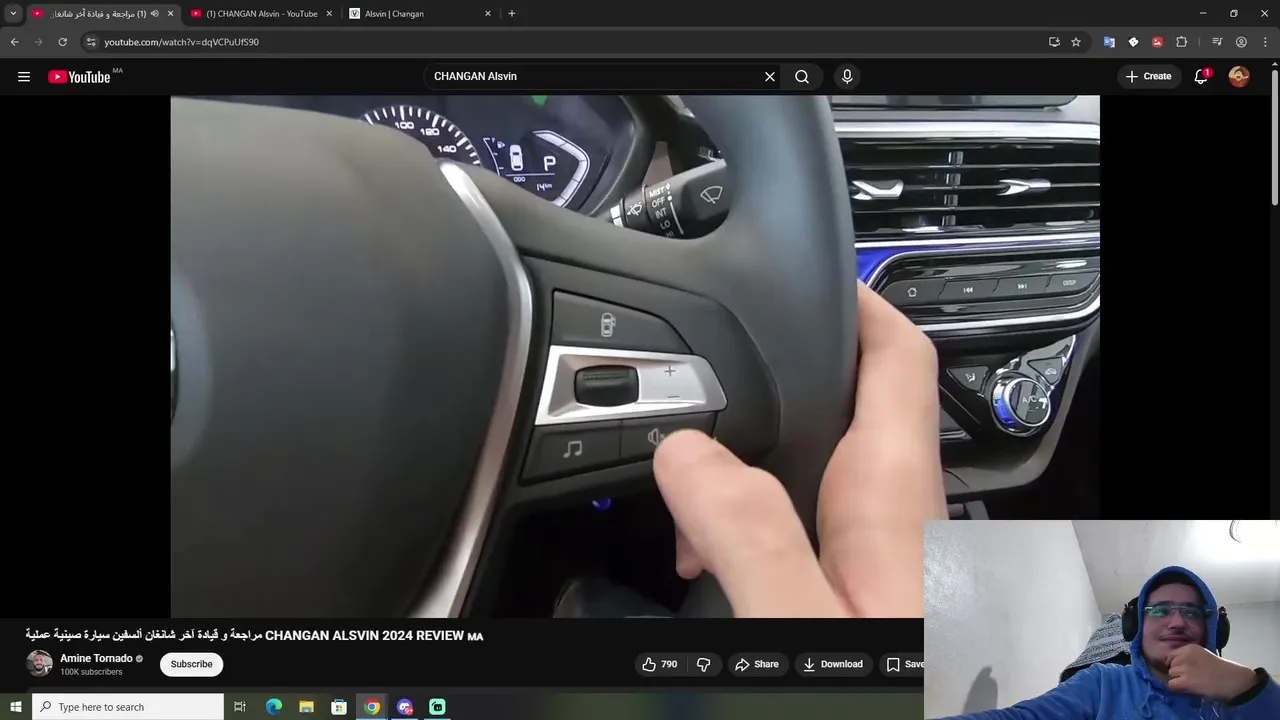Open the Create menu
The height and width of the screenshot is (720, 1280).
(x=1148, y=76)
